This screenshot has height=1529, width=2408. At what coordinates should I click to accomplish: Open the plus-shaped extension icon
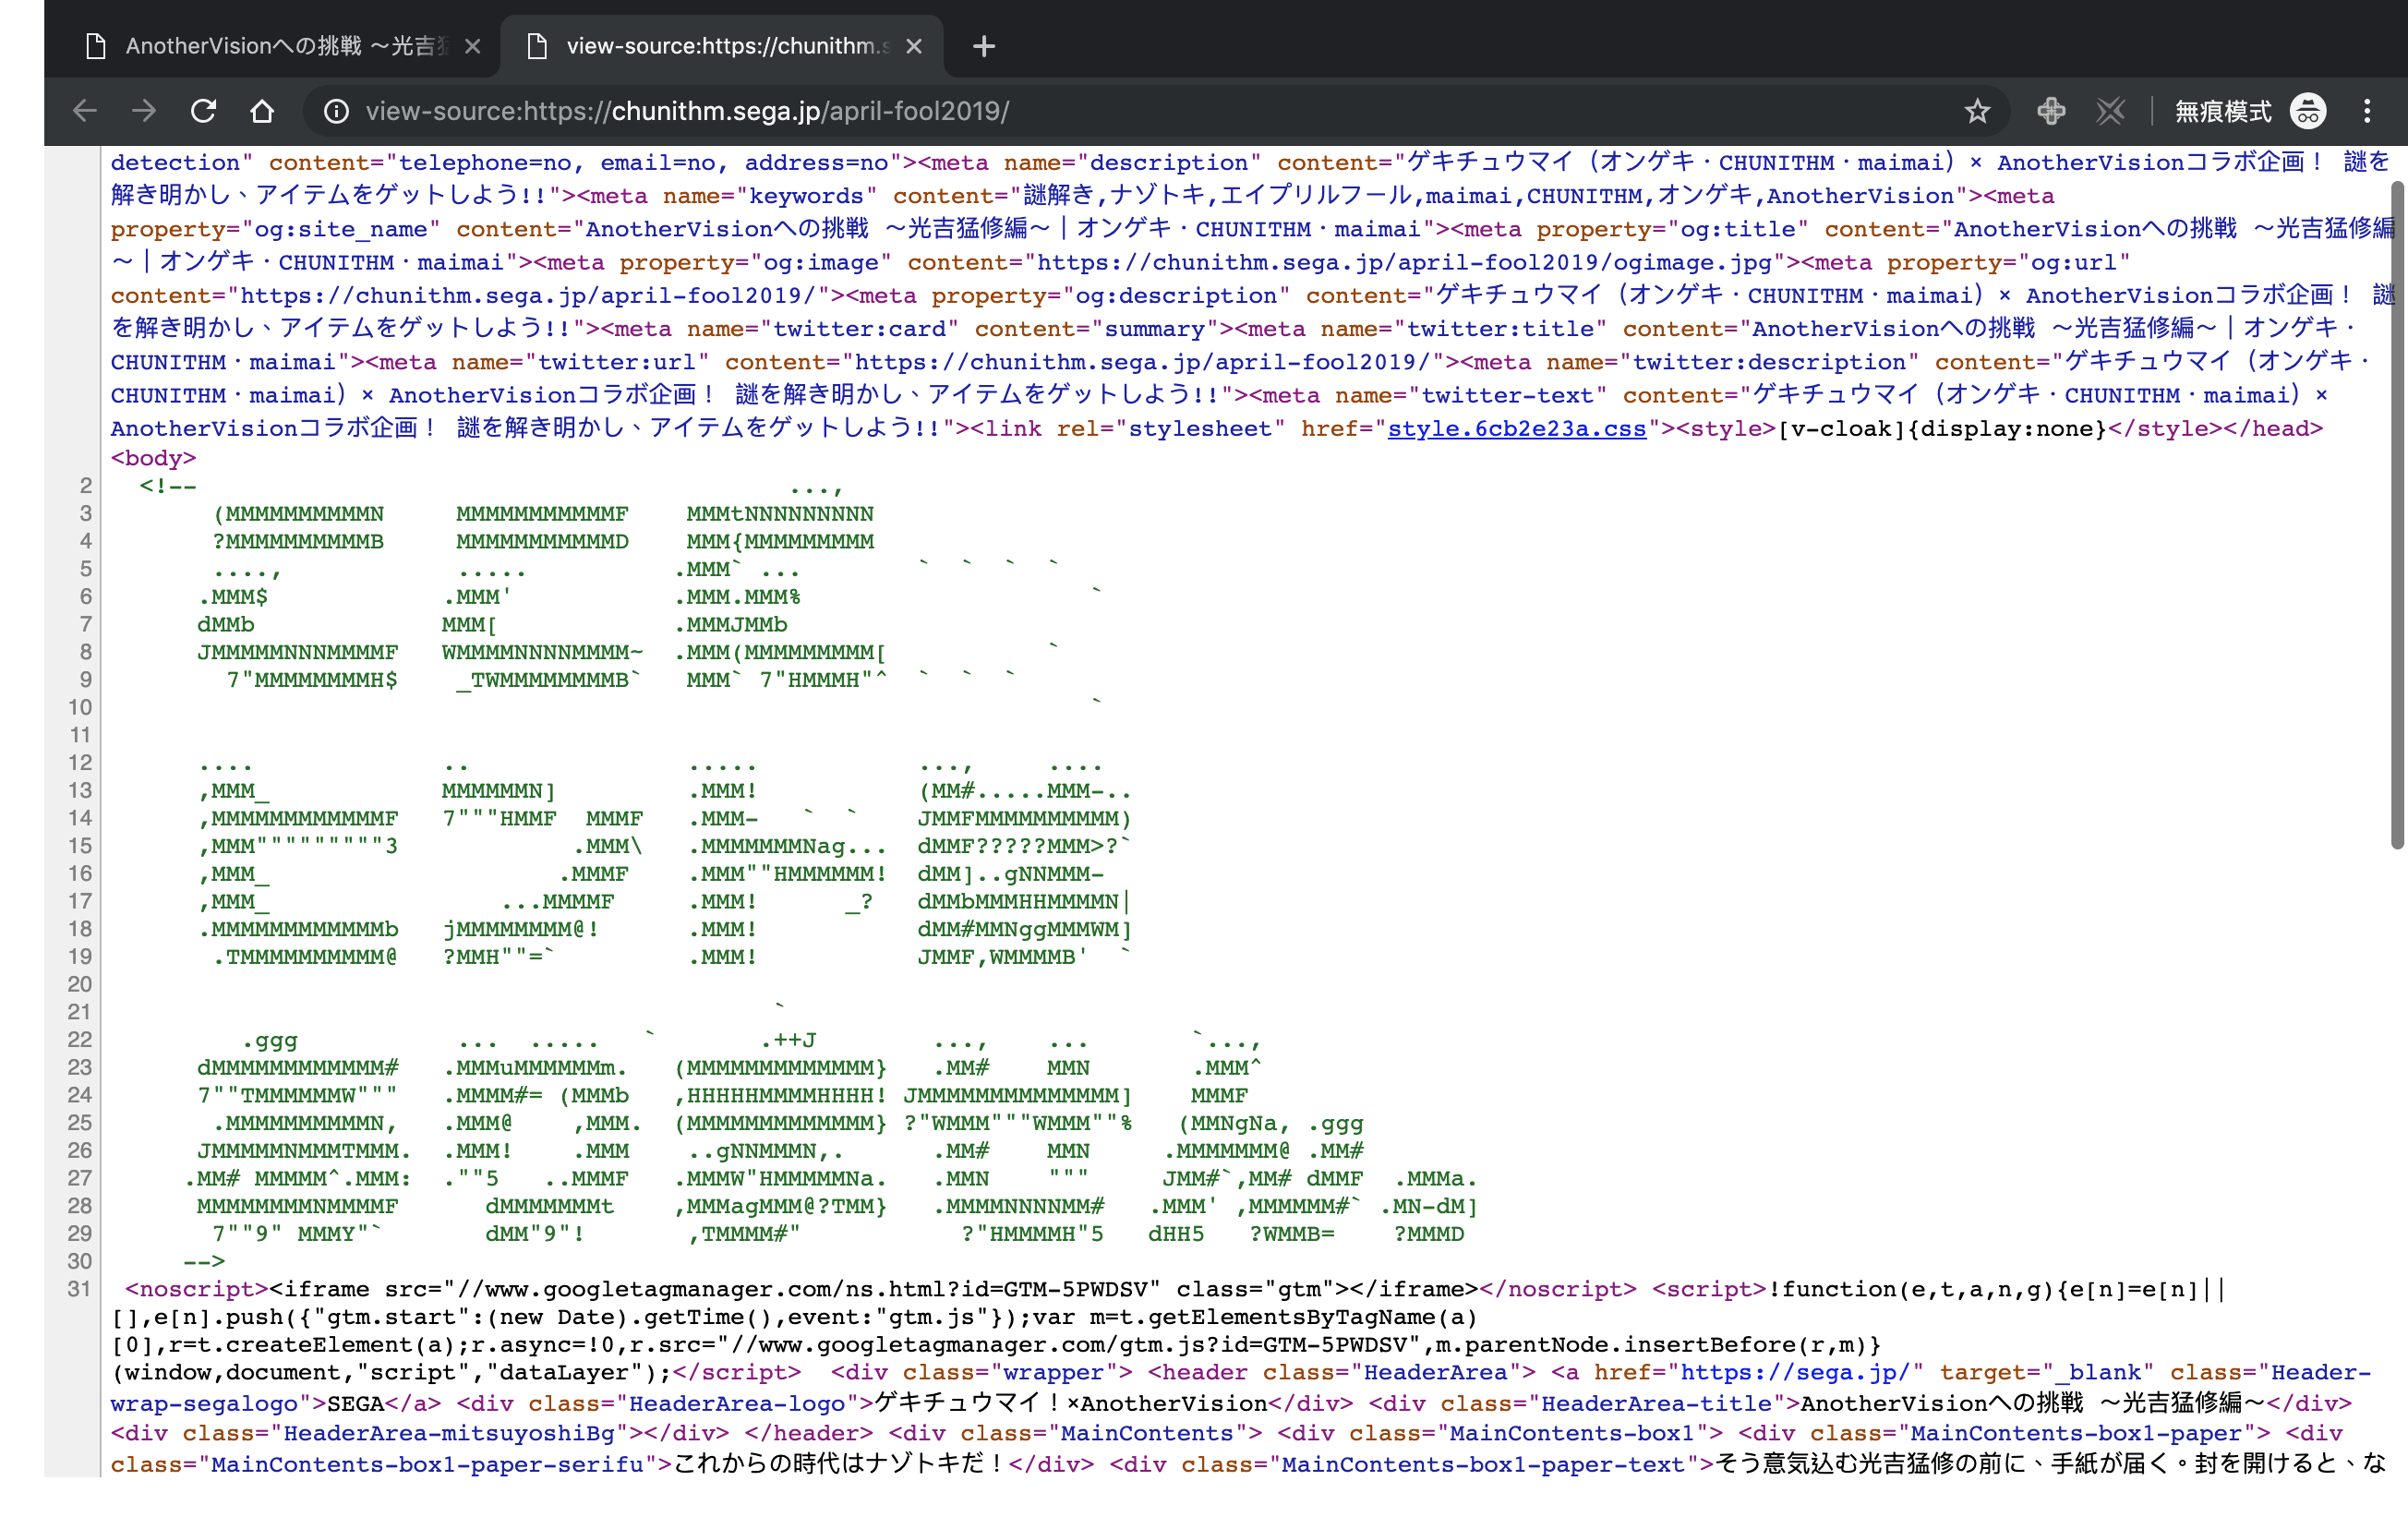coord(2051,111)
